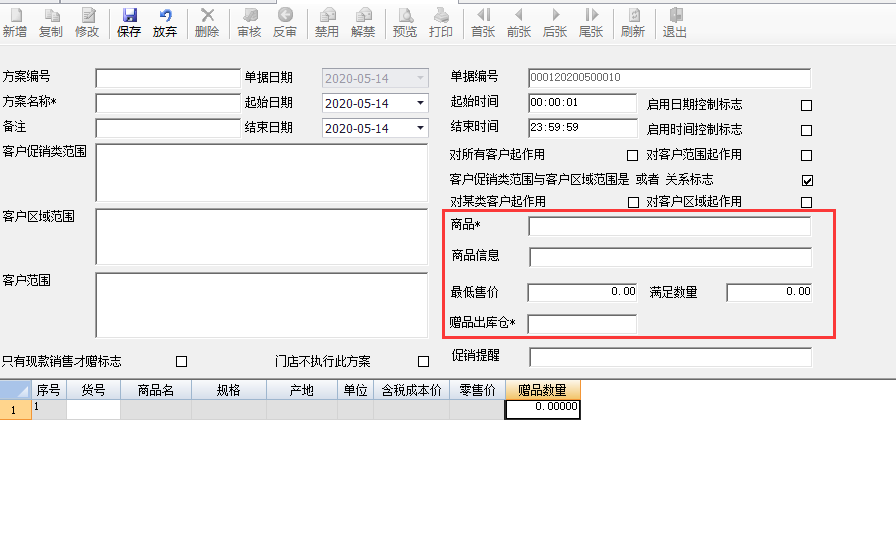Click the 备注 input field
Image resolution: width=896 pixels, height=544 pixels.
pos(168,128)
